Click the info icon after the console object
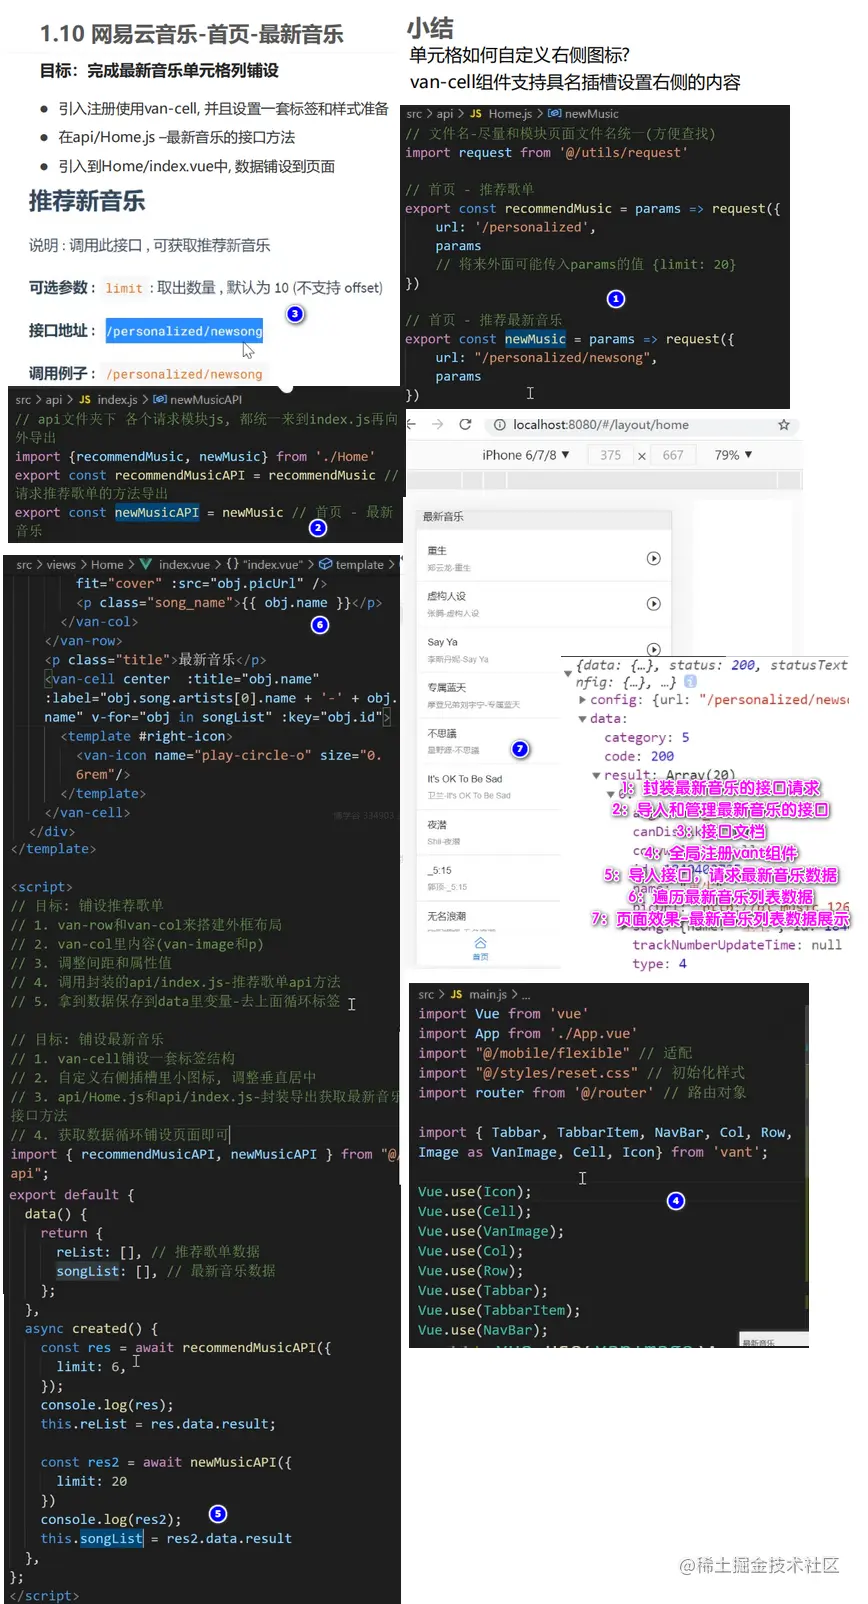Image resolution: width=868 pixels, height=1604 pixels. point(691,681)
